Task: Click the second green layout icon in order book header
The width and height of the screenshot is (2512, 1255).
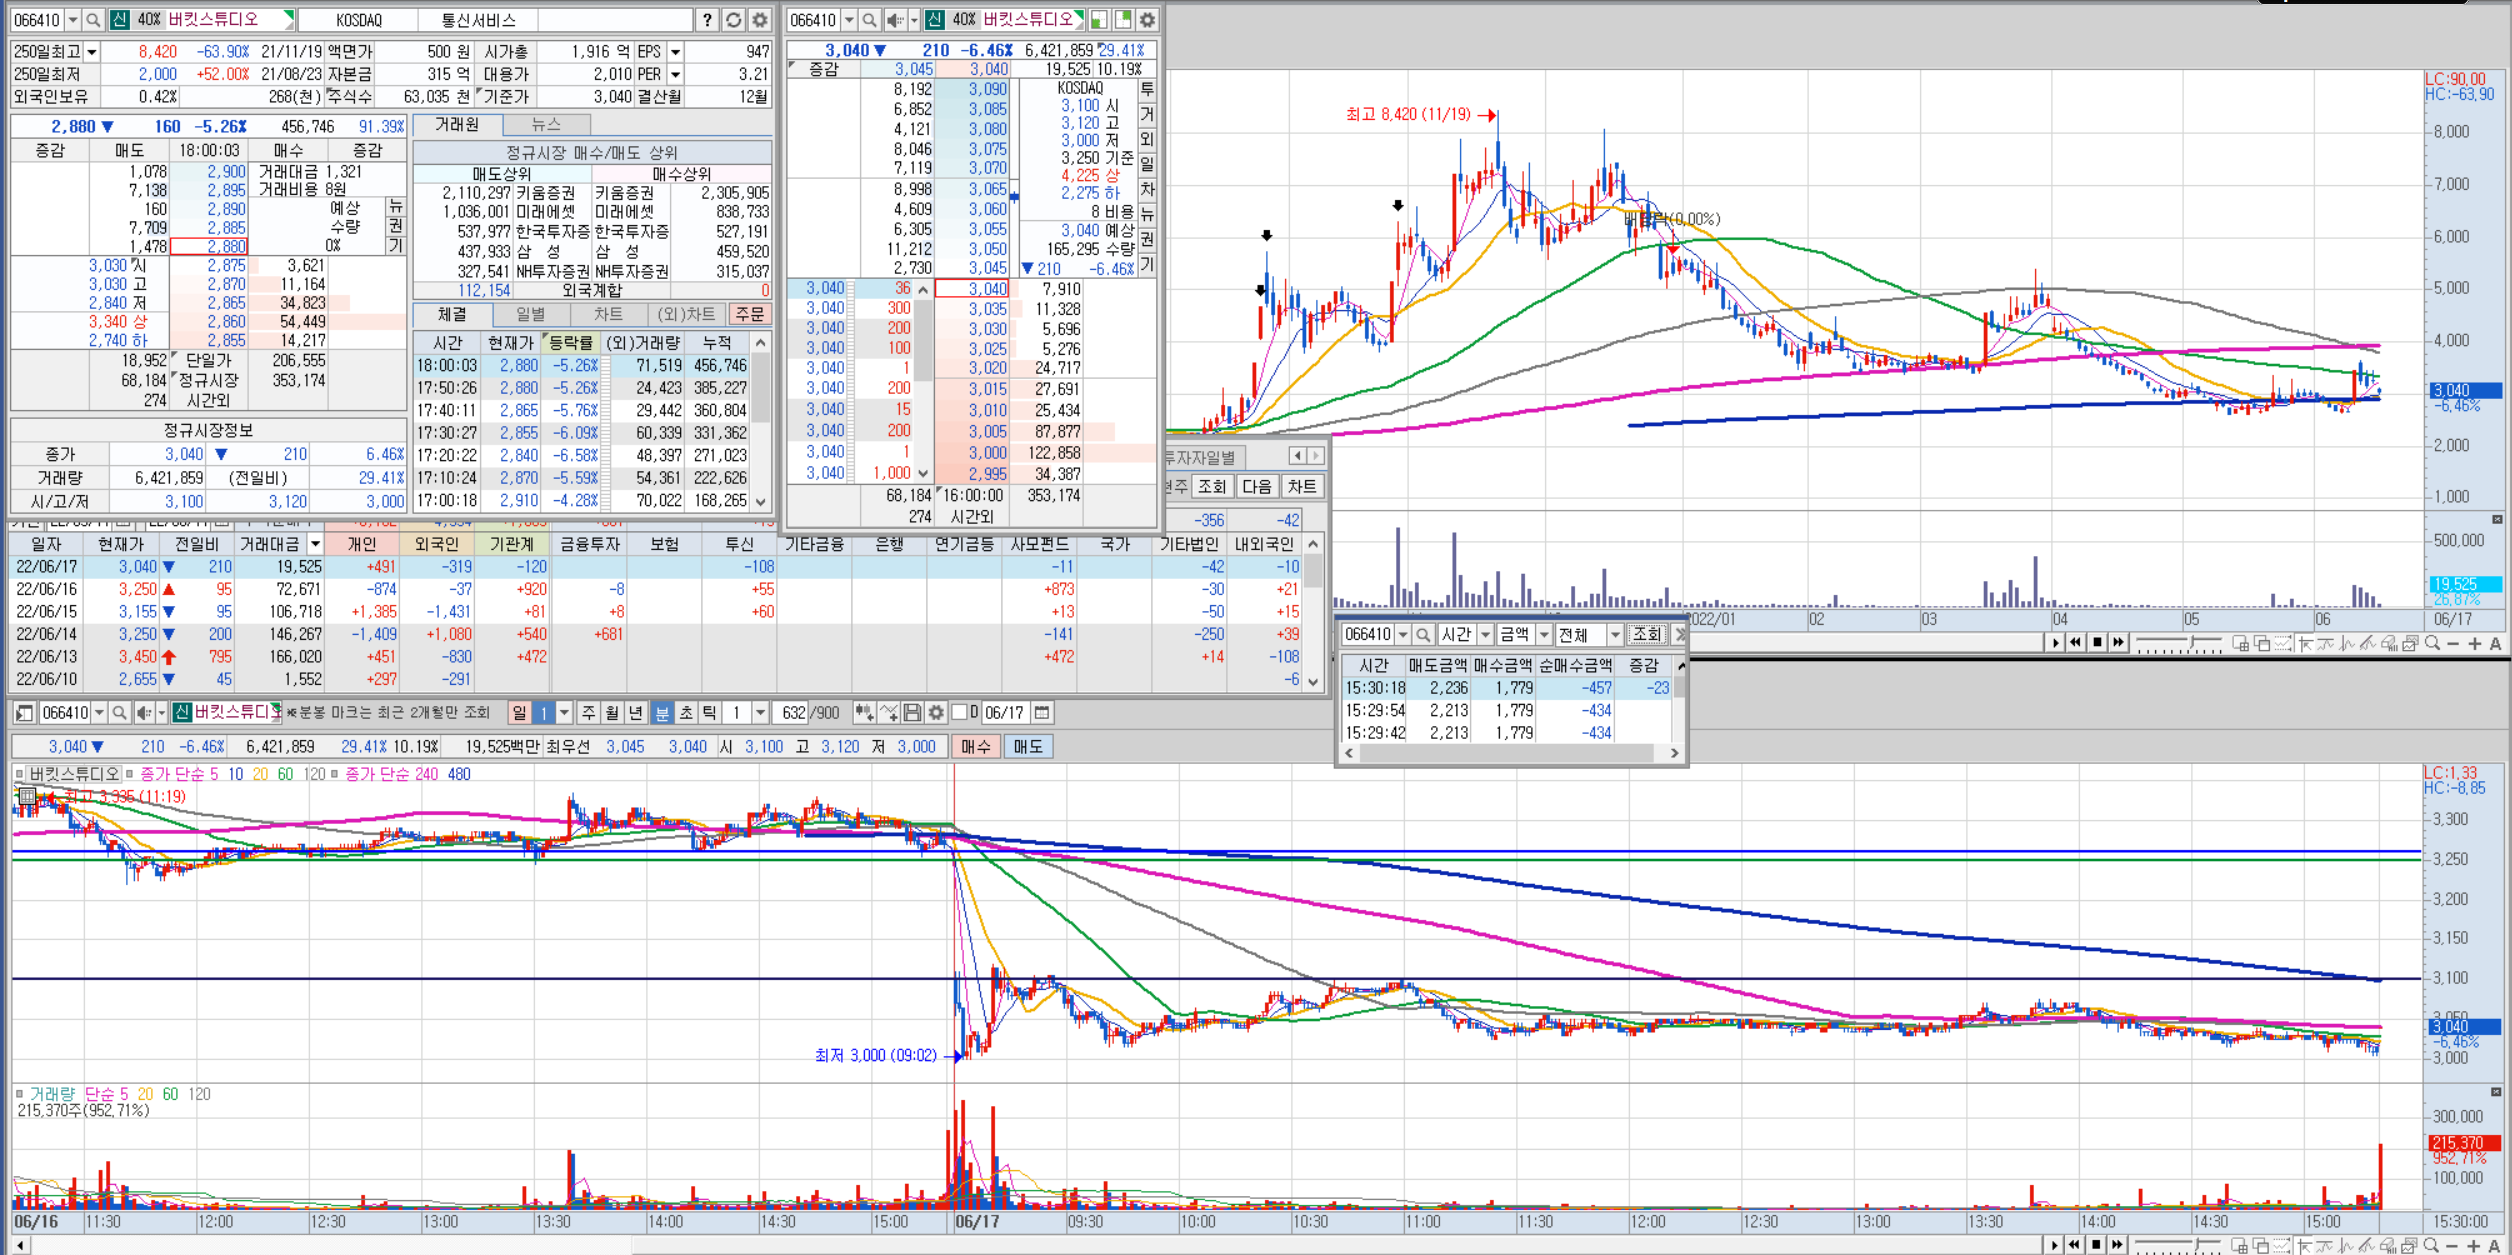Action: point(1123,19)
